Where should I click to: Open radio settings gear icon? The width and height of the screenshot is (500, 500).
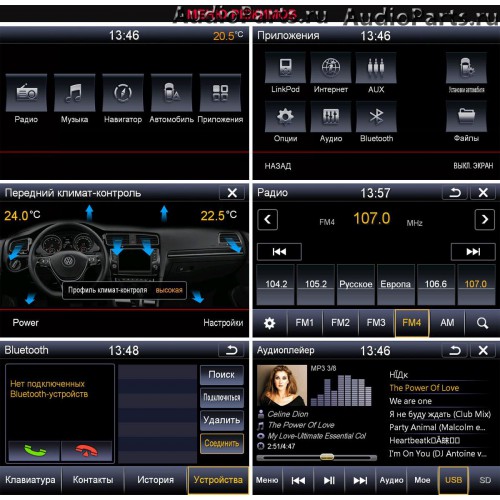(269, 323)
